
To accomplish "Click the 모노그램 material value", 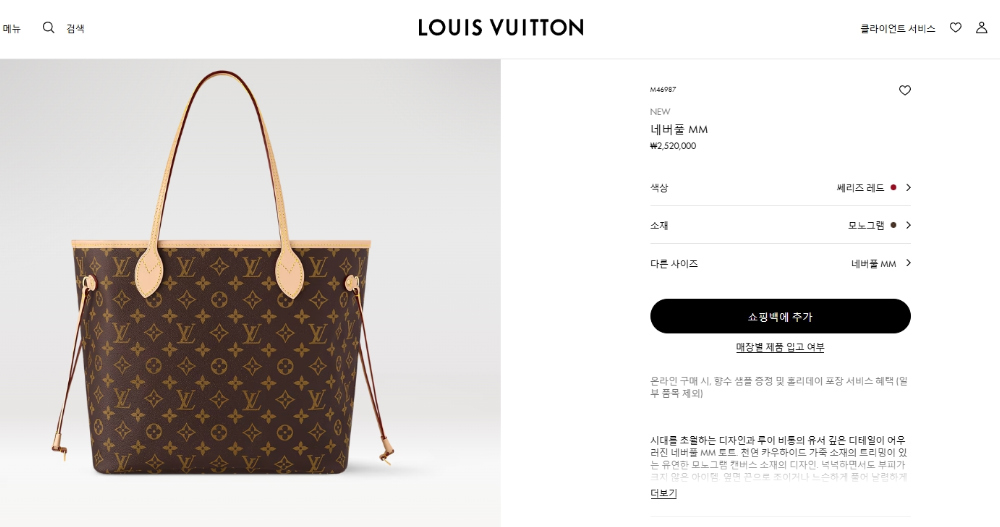I will [x=866, y=225].
